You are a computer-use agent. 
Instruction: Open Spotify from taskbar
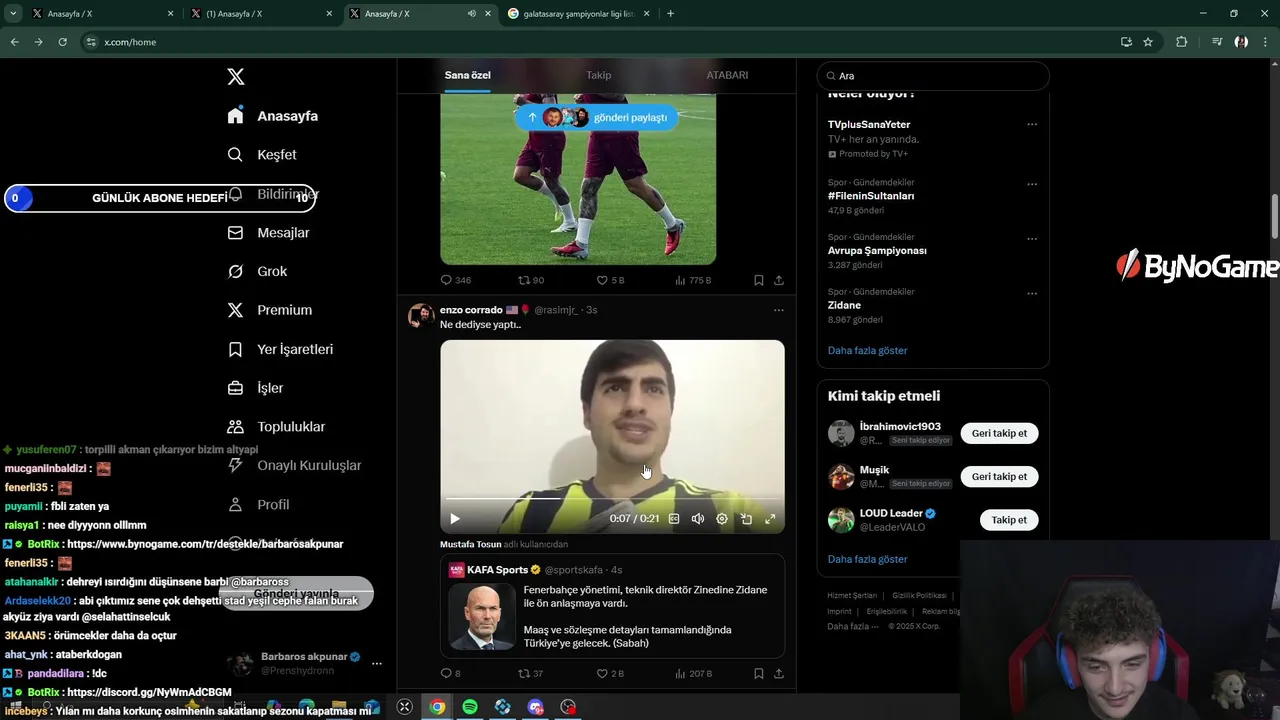point(470,707)
